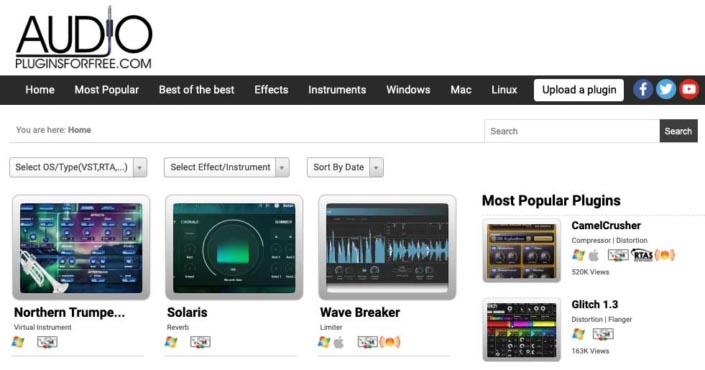The image size is (705, 370).
Task: Click 'Limiter' category under Wave Breaker
Action: [x=331, y=327]
